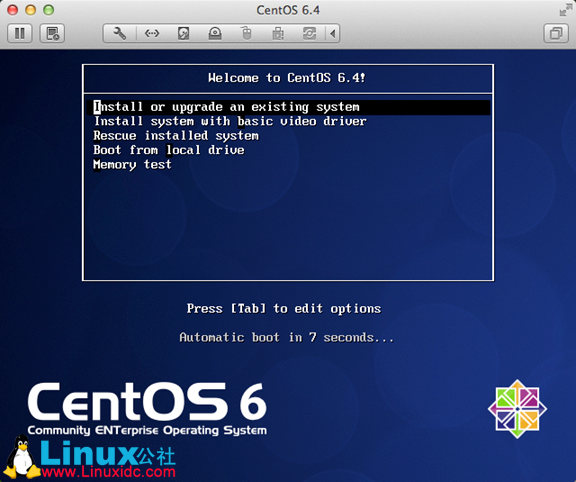Image resolution: width=576 pixels, height=482 pixels.
Task: Click the CD/DVD drive icon
Action: [x=215, y=33]
